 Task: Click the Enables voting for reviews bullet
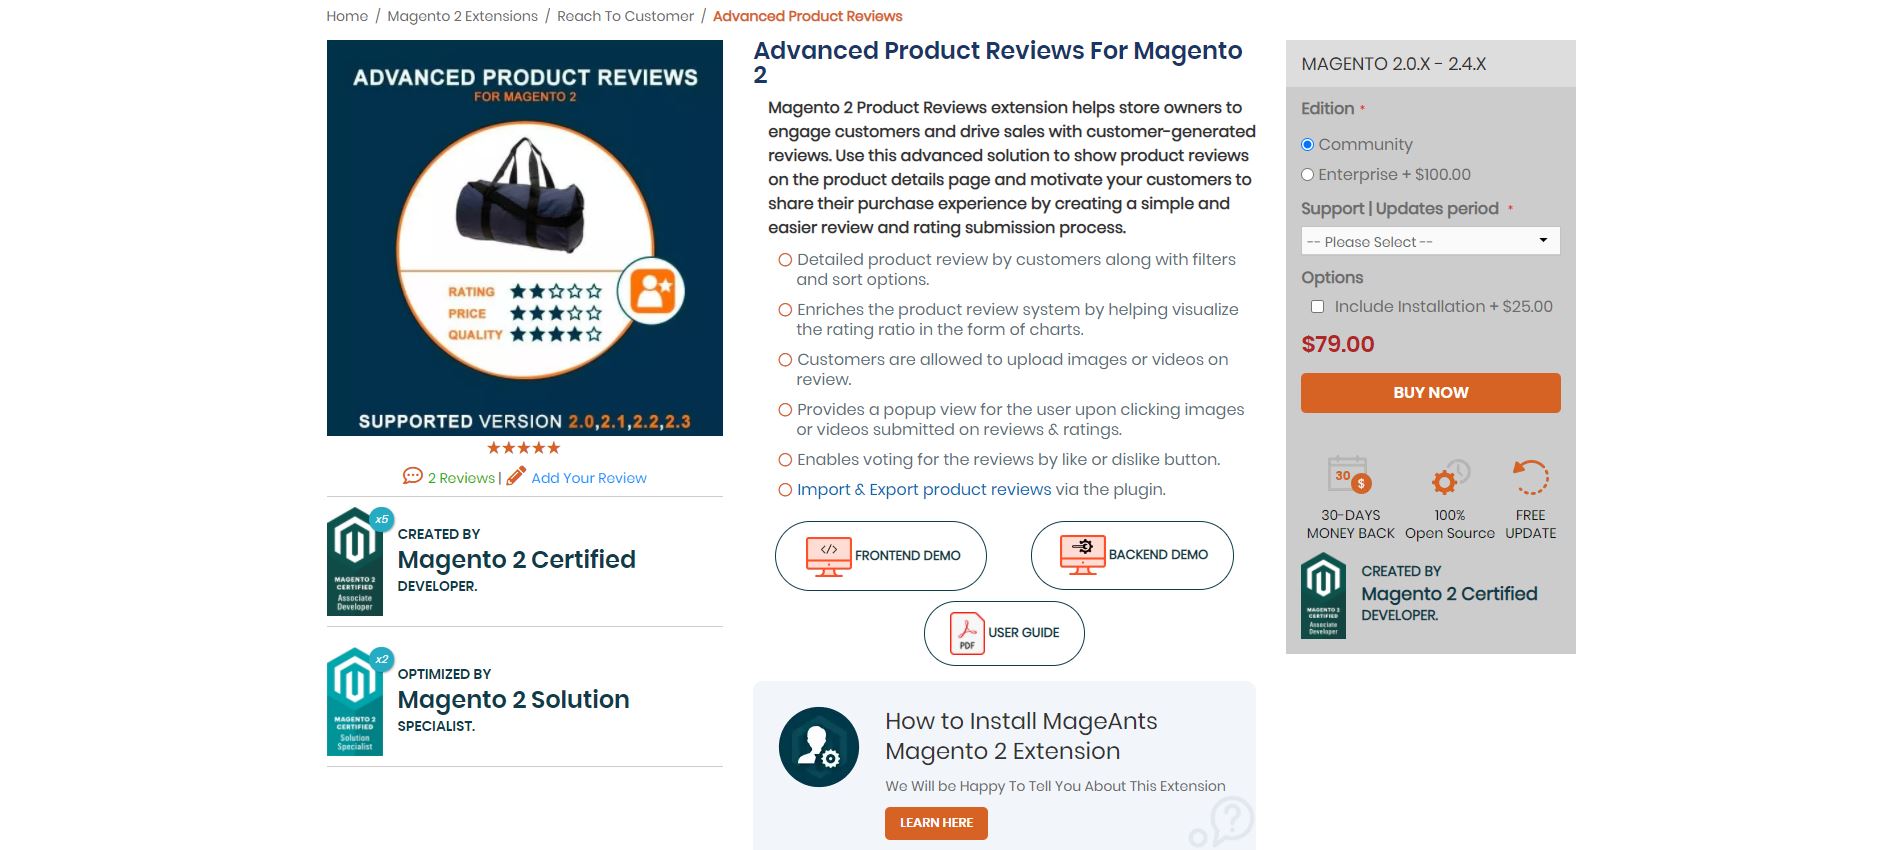(x=1008, y=460)
